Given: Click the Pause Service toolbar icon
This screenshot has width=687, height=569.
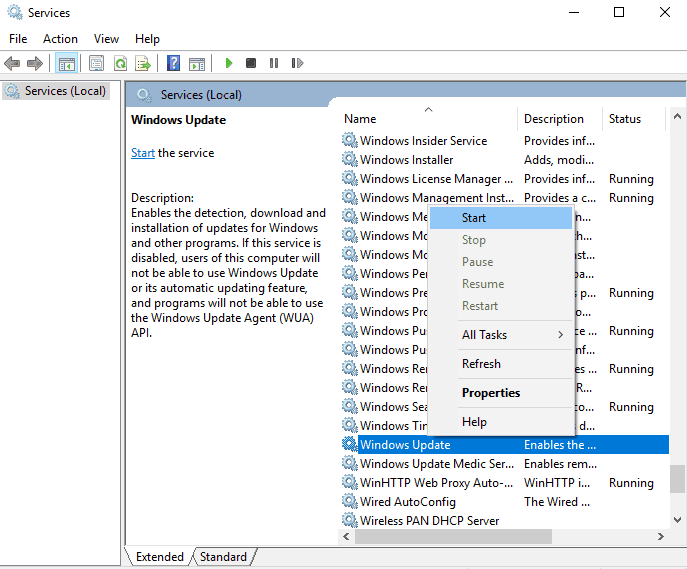Looking at the screenshot, I should 274,64.
